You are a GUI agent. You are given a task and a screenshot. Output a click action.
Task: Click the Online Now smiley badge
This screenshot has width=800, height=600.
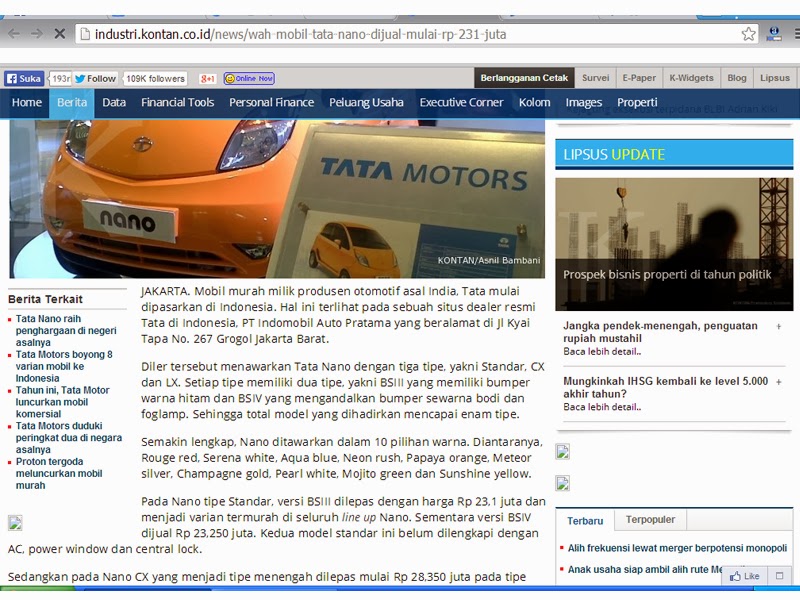point(249,79)
